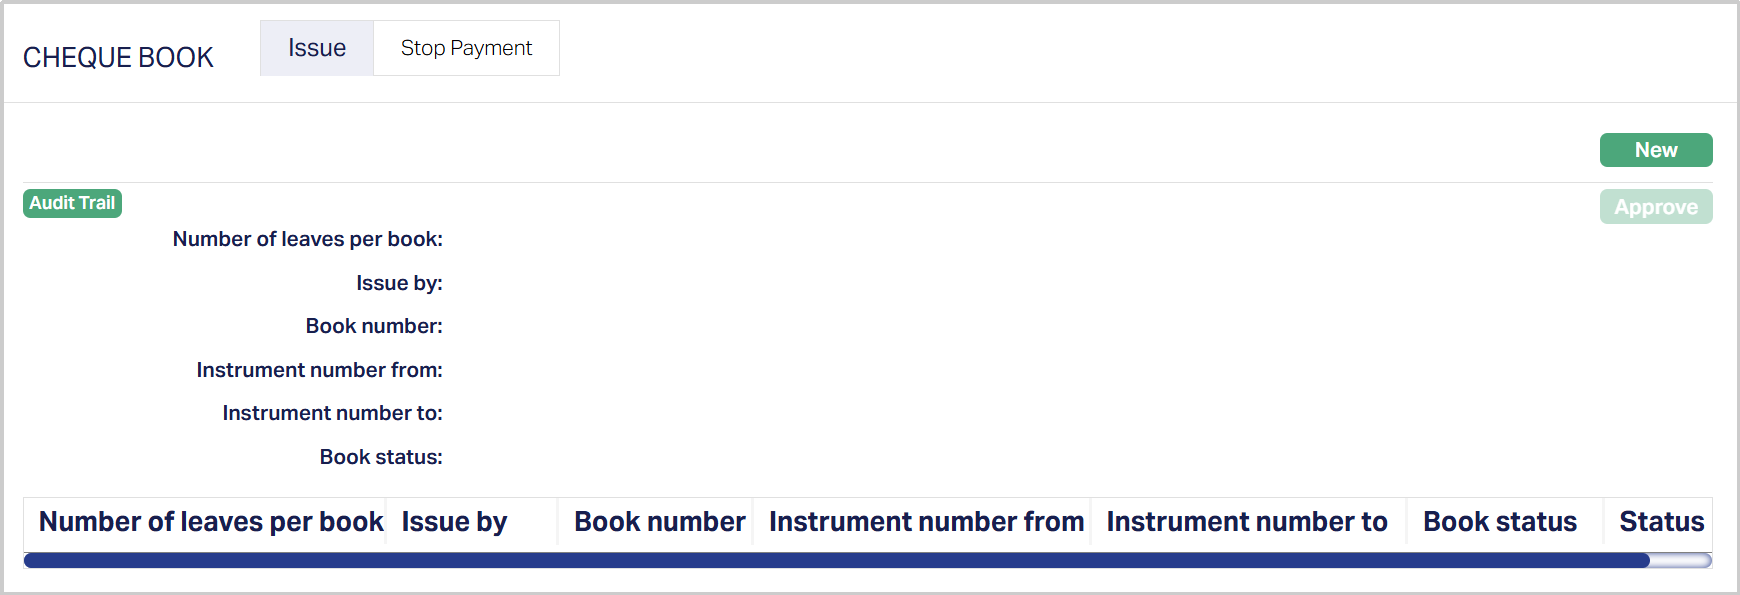Click Instrument number from table column header
The width and height of the screenshot is (1740, 595).
coord(926,522)
